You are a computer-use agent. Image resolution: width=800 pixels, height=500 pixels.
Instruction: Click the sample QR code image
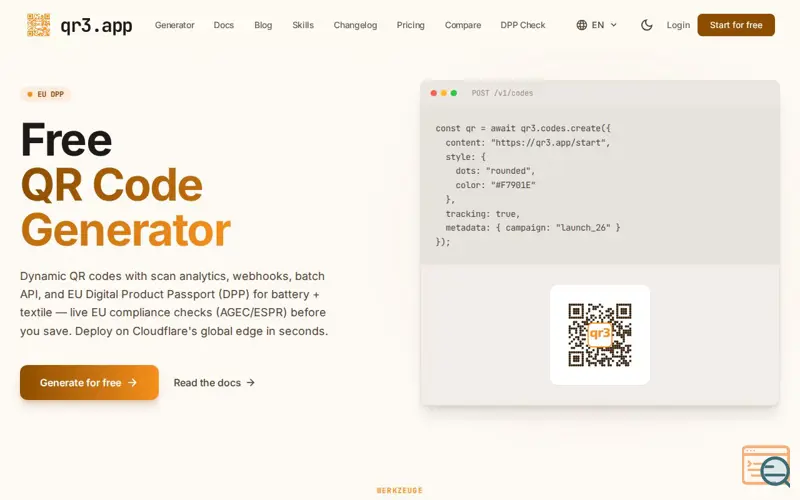599,335
